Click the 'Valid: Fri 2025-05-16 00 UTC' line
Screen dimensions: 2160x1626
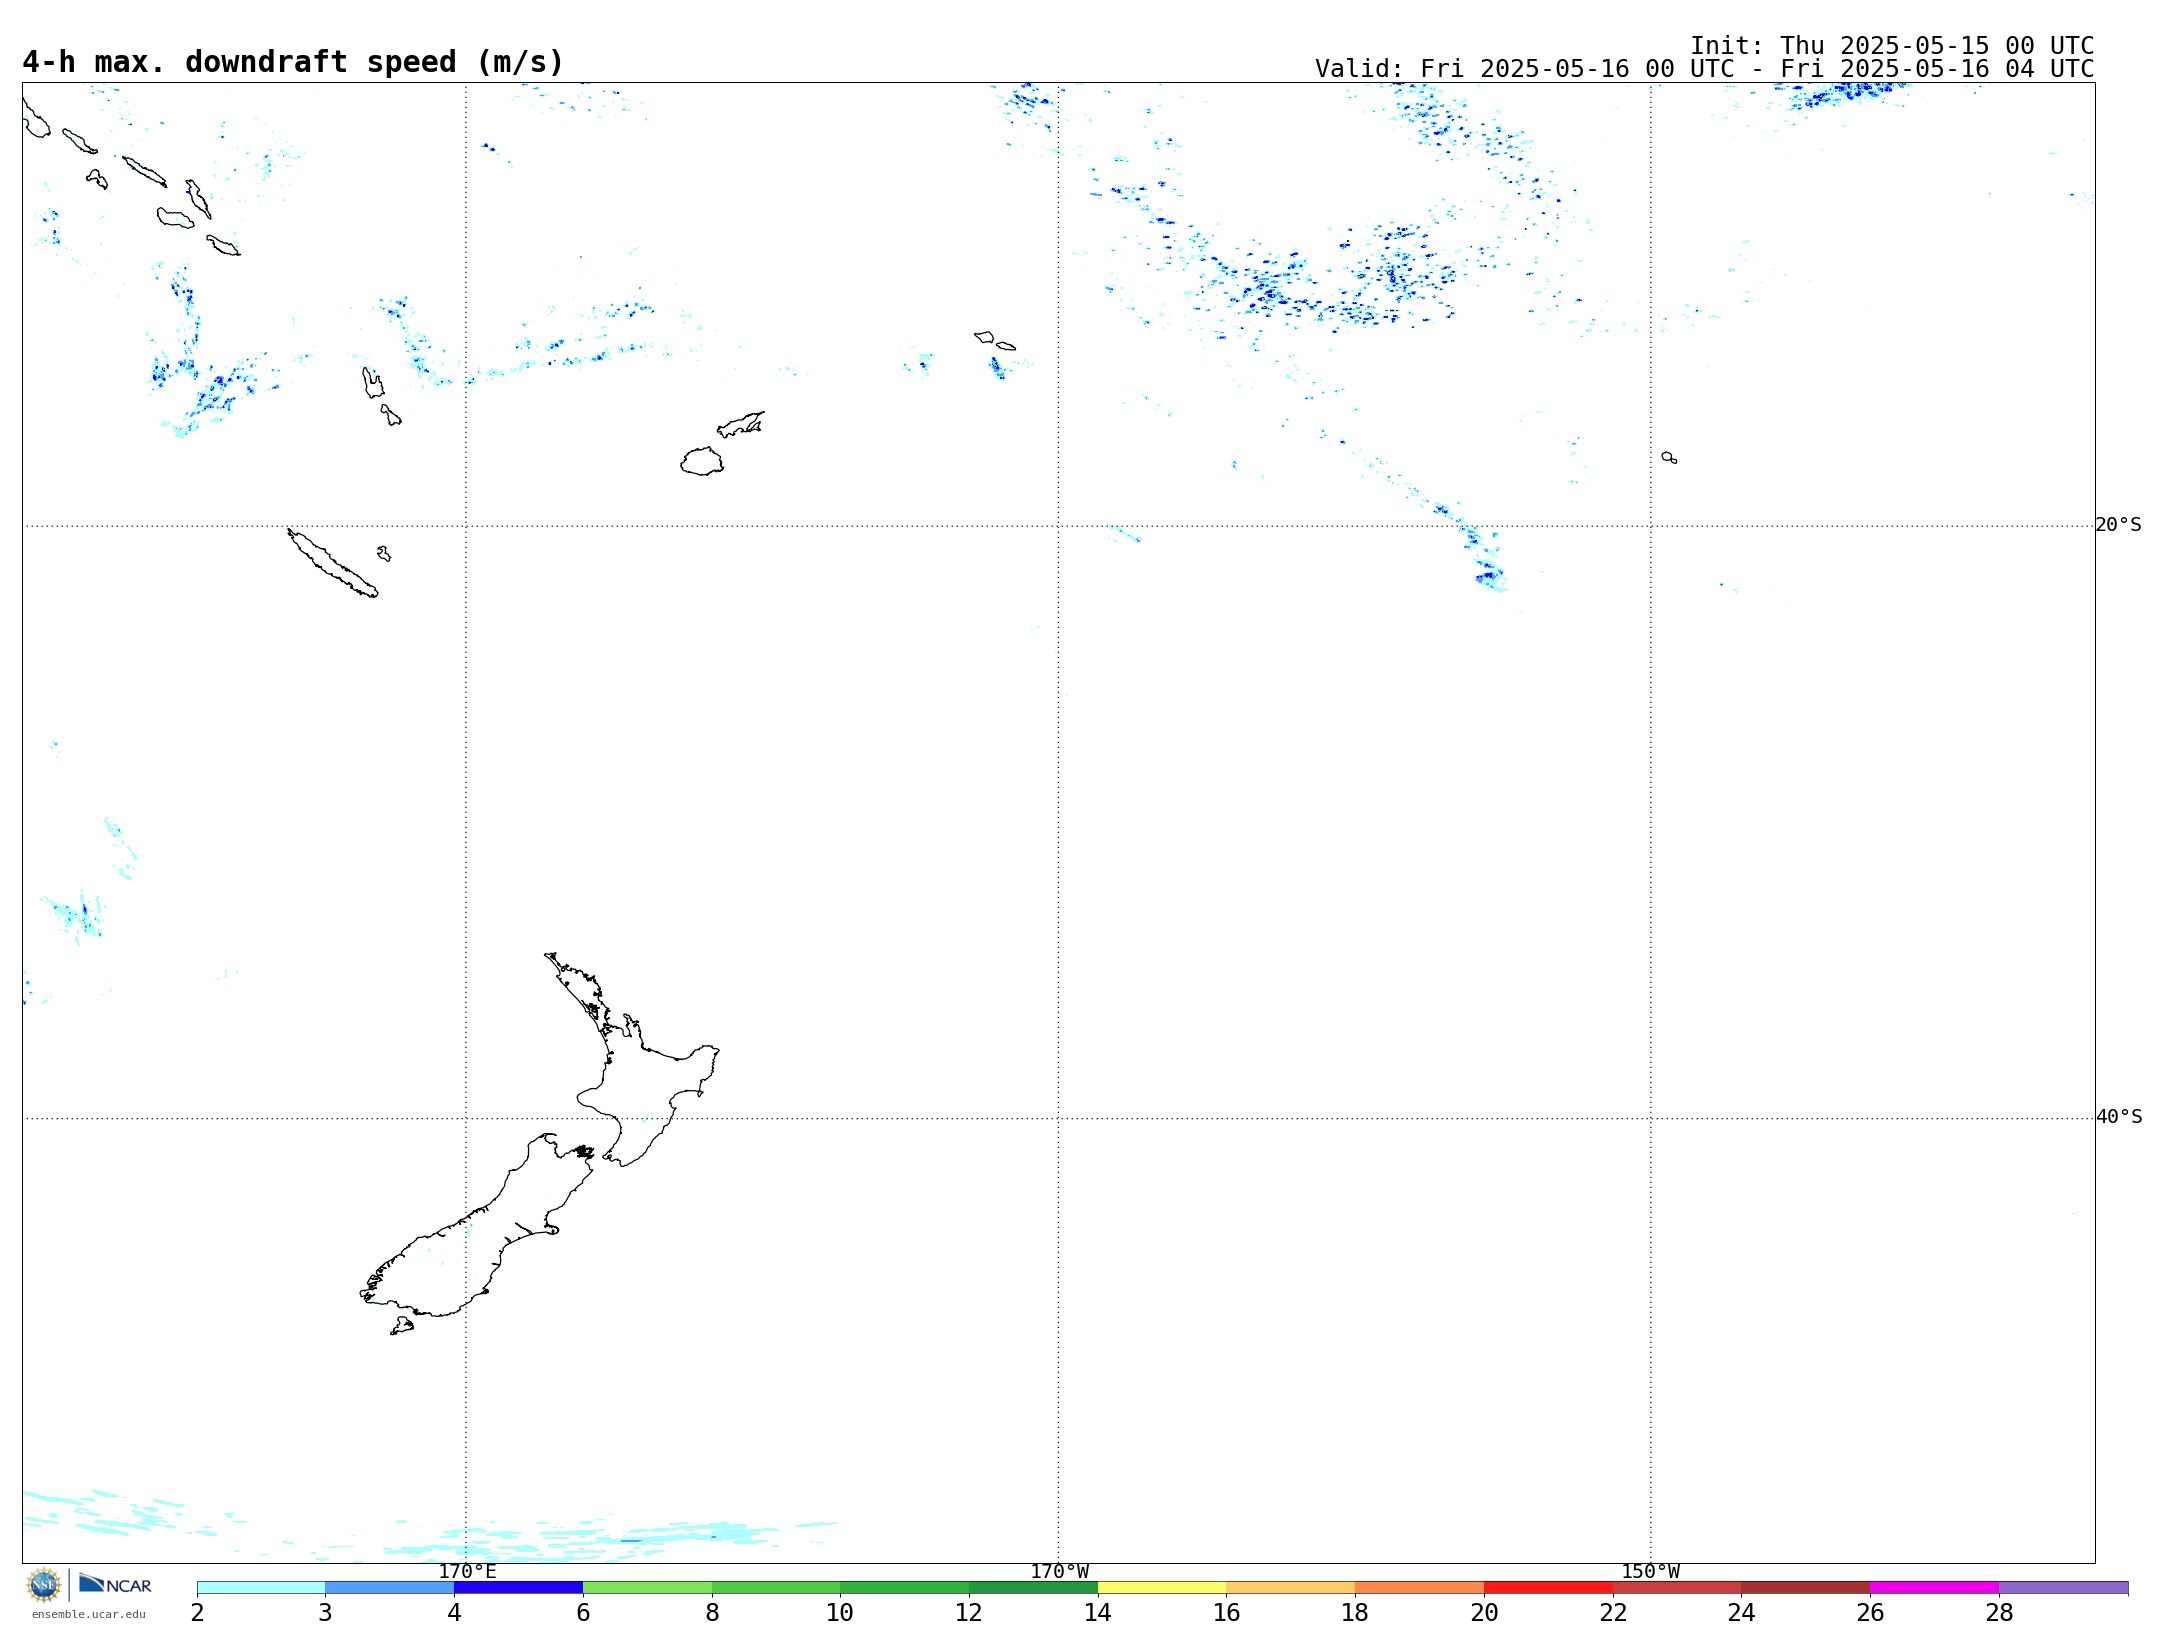[1704, 69]
